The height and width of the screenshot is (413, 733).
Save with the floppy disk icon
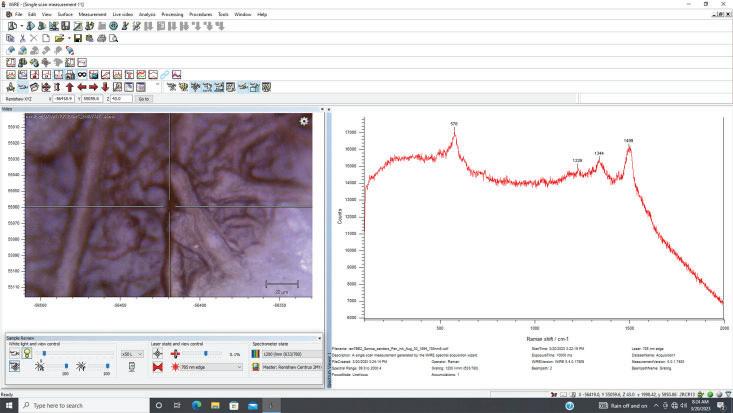78,38
